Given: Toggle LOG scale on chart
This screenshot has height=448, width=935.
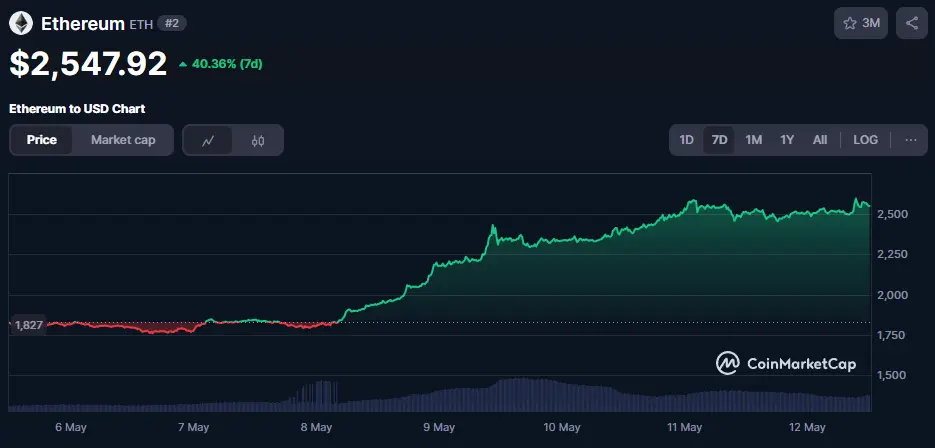Looking at the screenshot, I should tap(865, 140).
